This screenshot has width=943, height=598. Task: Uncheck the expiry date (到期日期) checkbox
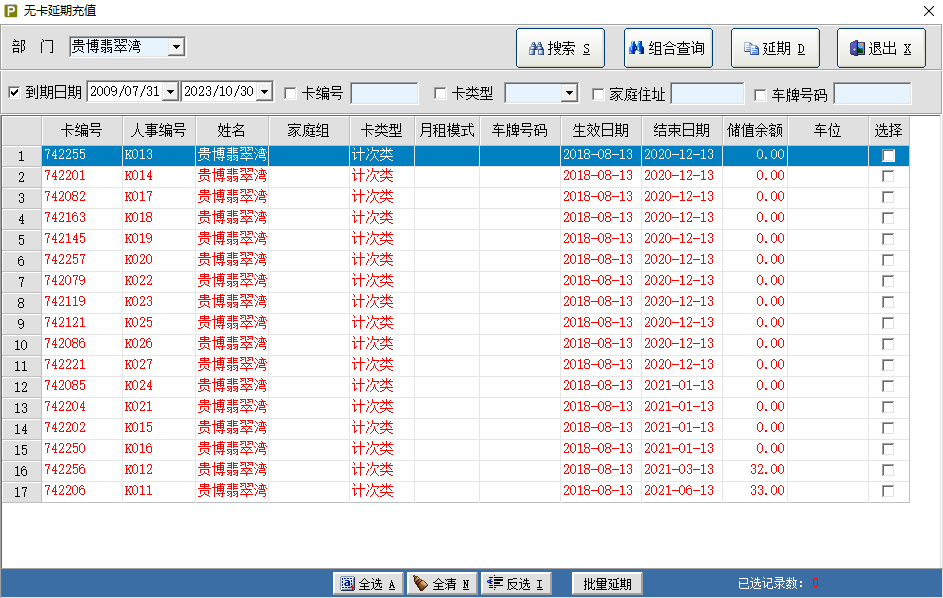[x=14, y=93]
